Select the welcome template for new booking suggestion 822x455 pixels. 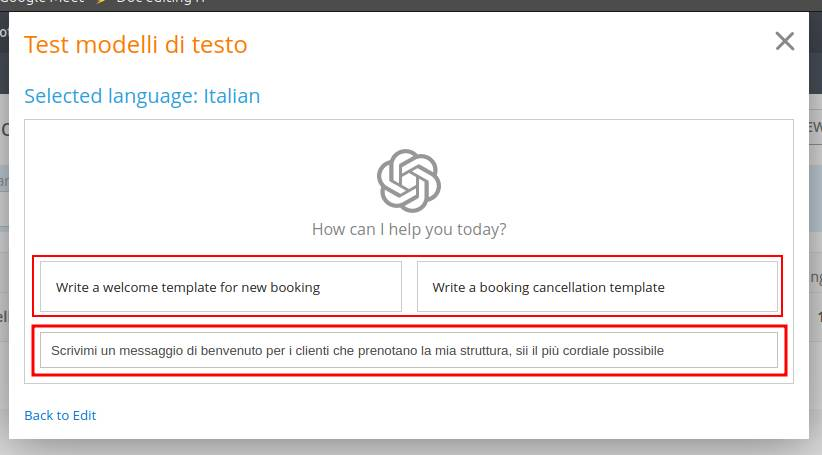click(x=221, y=287)
